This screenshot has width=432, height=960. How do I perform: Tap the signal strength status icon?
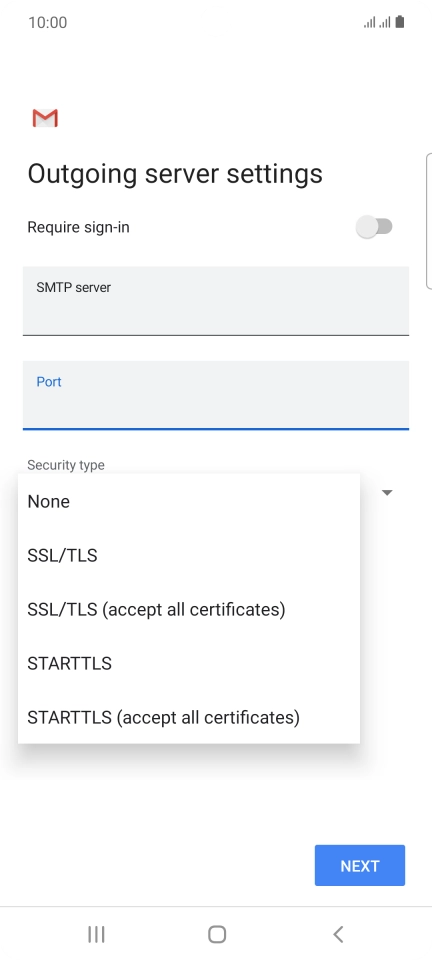[x=377, y=23]
